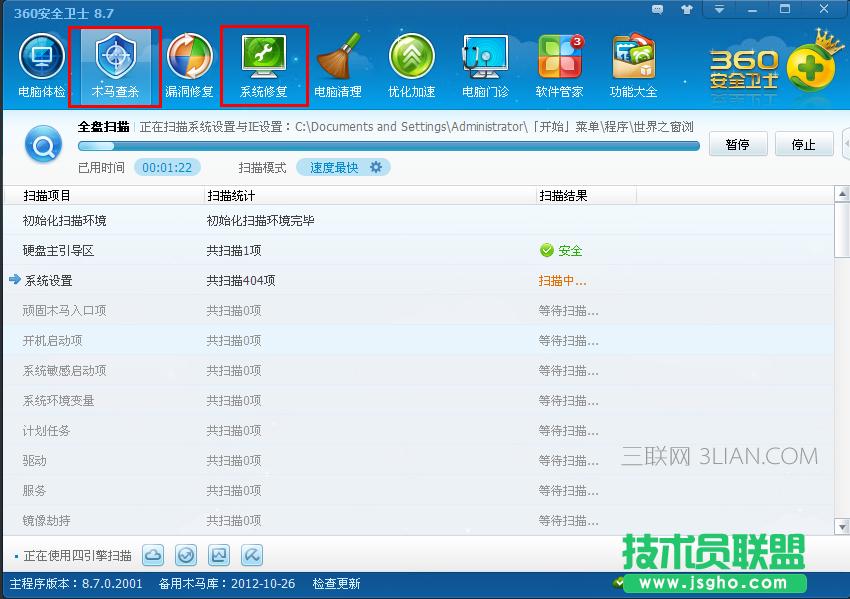Open the 速度最快 scan mode selector
This screenshot has width=850, height=599.
343,167
